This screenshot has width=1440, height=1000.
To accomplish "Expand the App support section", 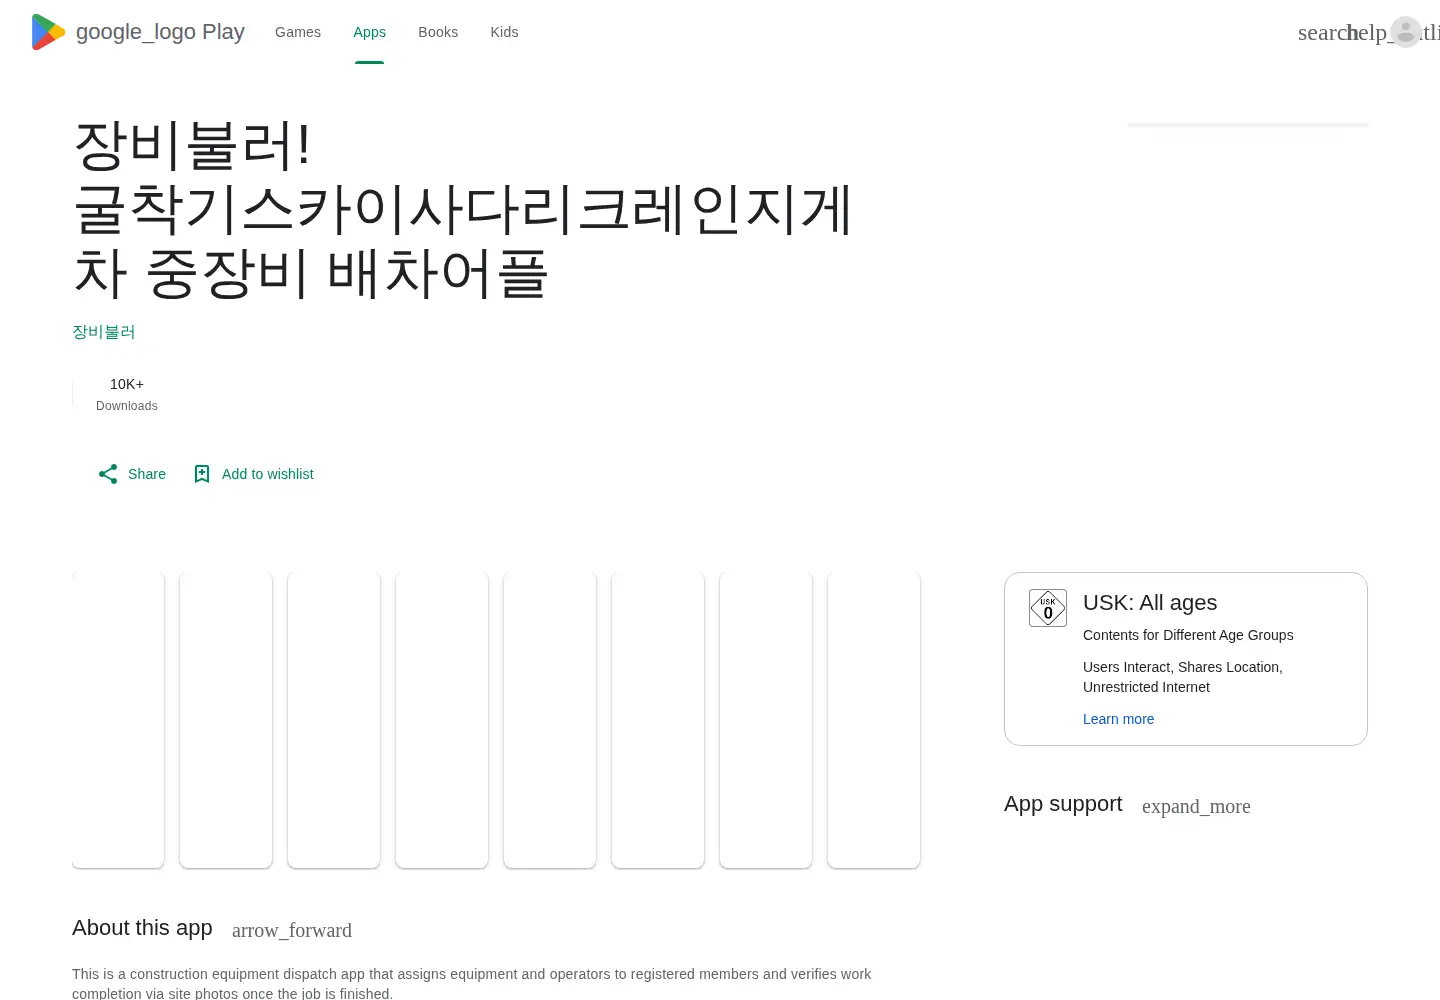I will pyautogui.click(x=1196, y=806).
